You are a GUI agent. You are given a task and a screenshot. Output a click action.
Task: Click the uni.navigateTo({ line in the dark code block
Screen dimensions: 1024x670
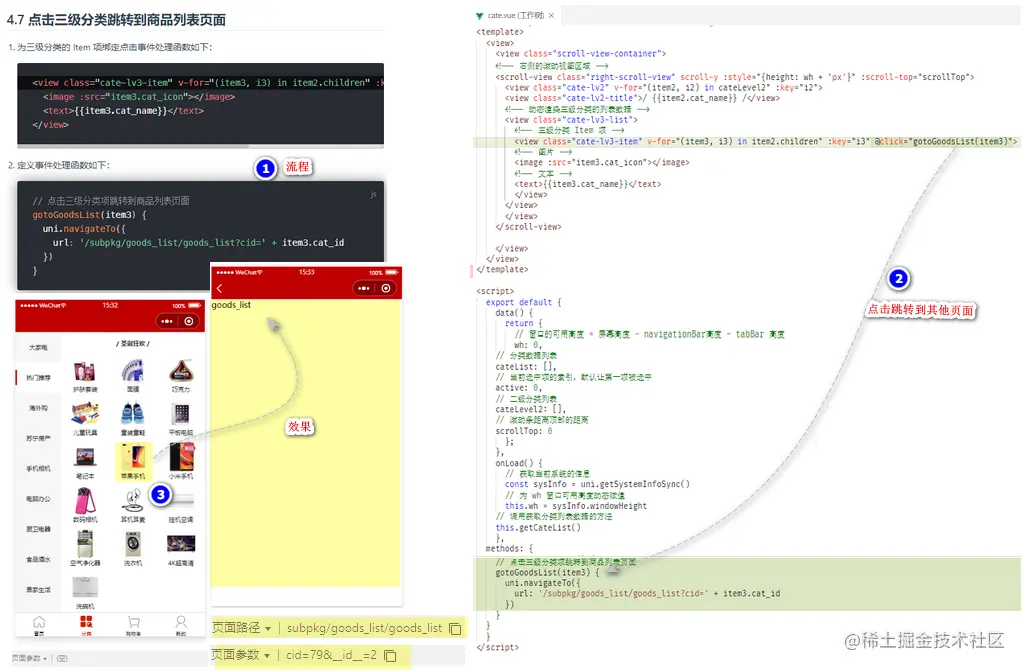coord(84,229)
